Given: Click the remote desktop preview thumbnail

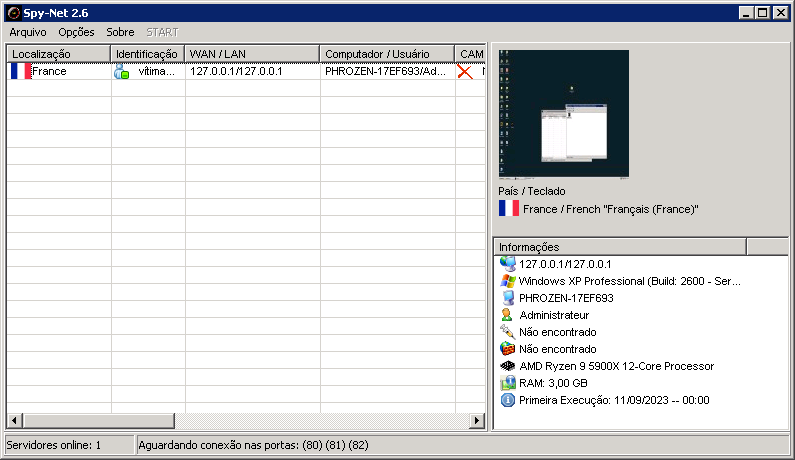Looking at the screenshot, I should point(563,114).
